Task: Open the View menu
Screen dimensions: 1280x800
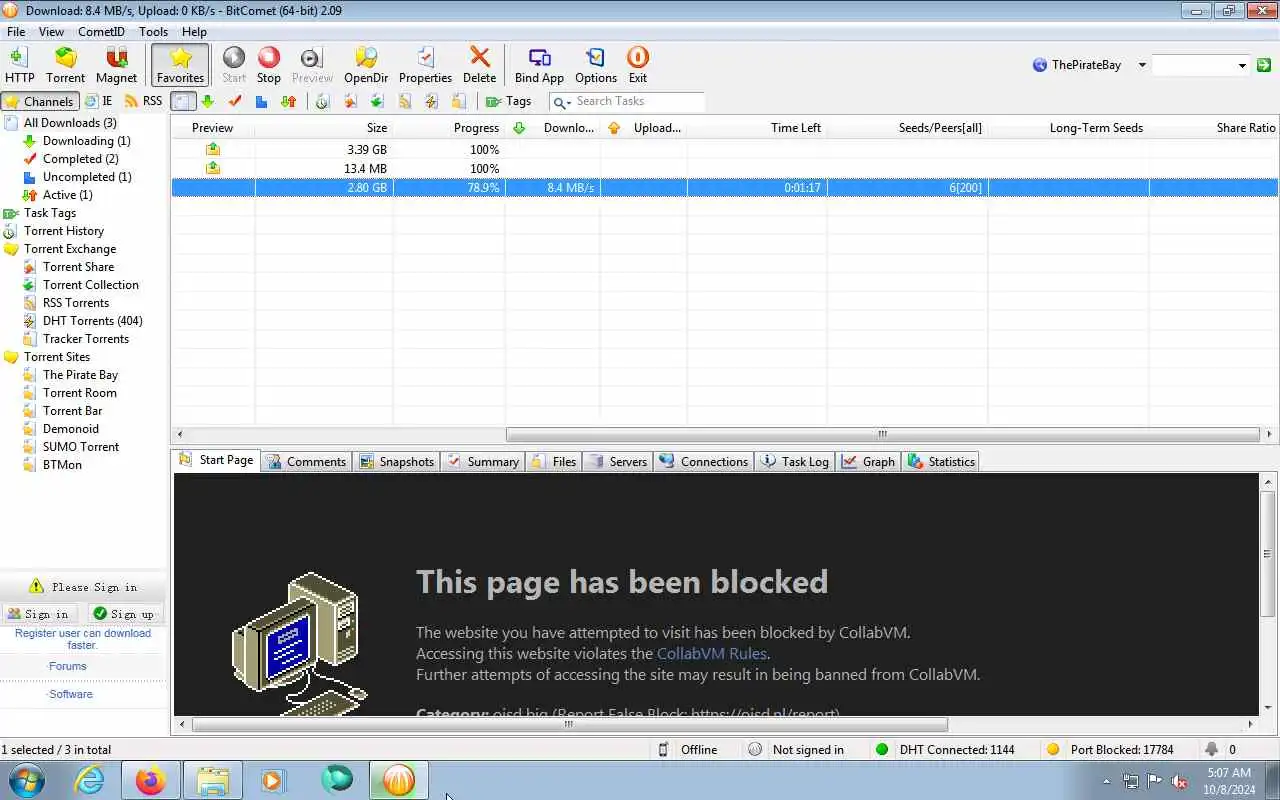Action: point(51,32)
